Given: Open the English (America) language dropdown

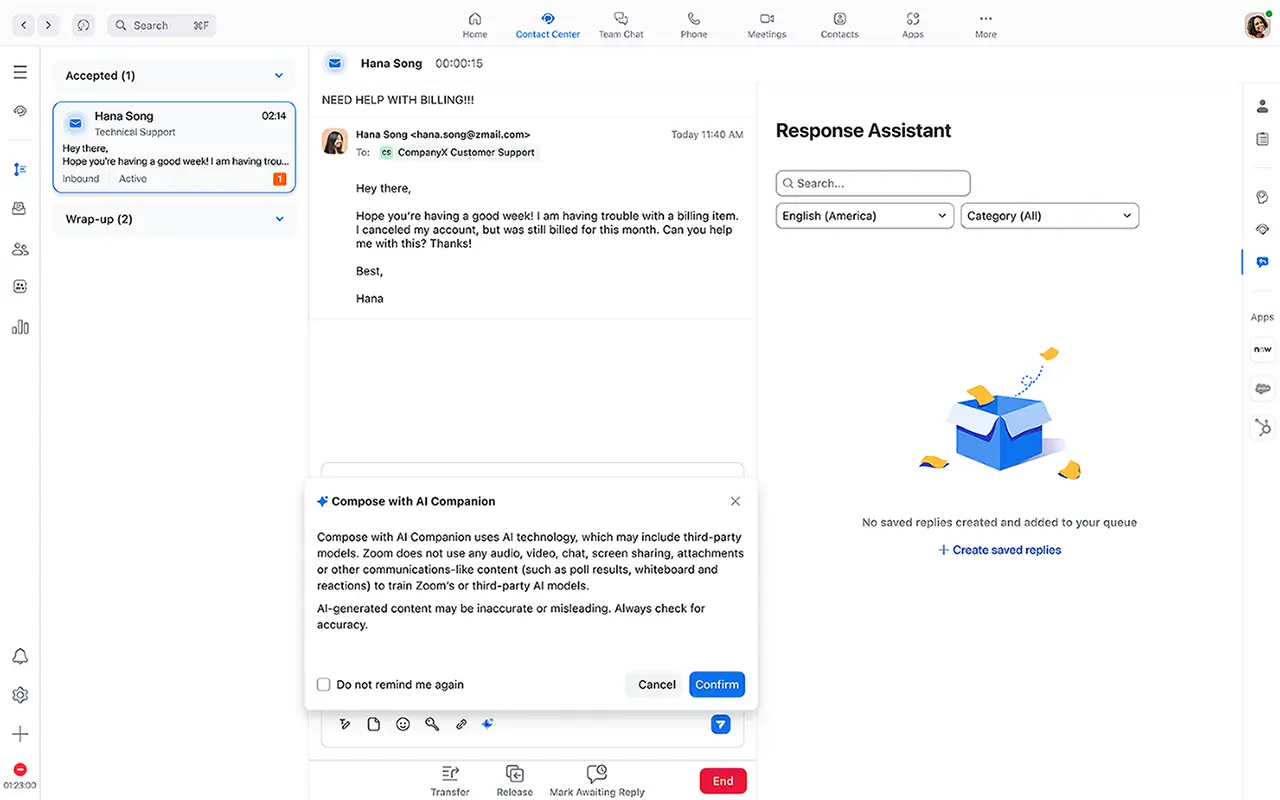Looking at the screenshot, I should click(865, 216).
